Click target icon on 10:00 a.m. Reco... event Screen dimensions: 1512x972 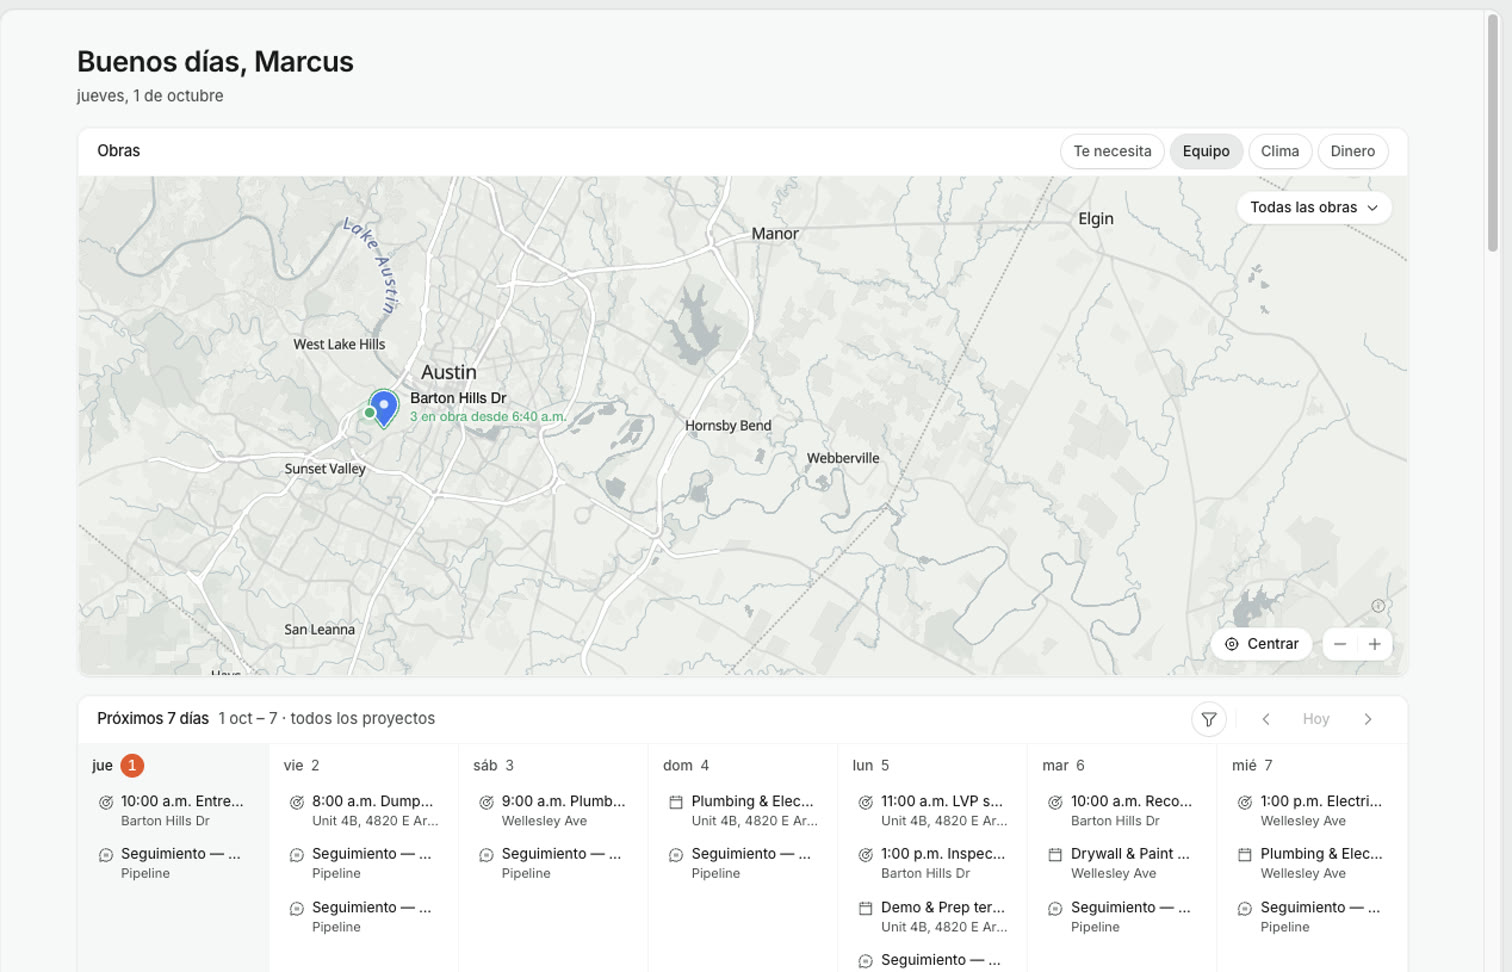pyautogui.click(x=1055, y=802)
